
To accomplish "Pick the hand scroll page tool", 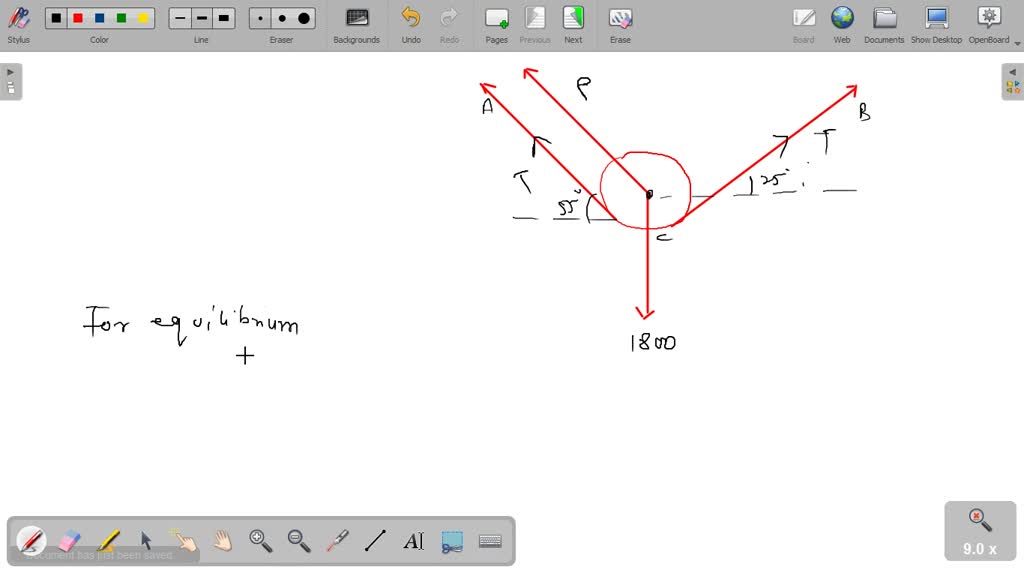I will click(222, 541).
